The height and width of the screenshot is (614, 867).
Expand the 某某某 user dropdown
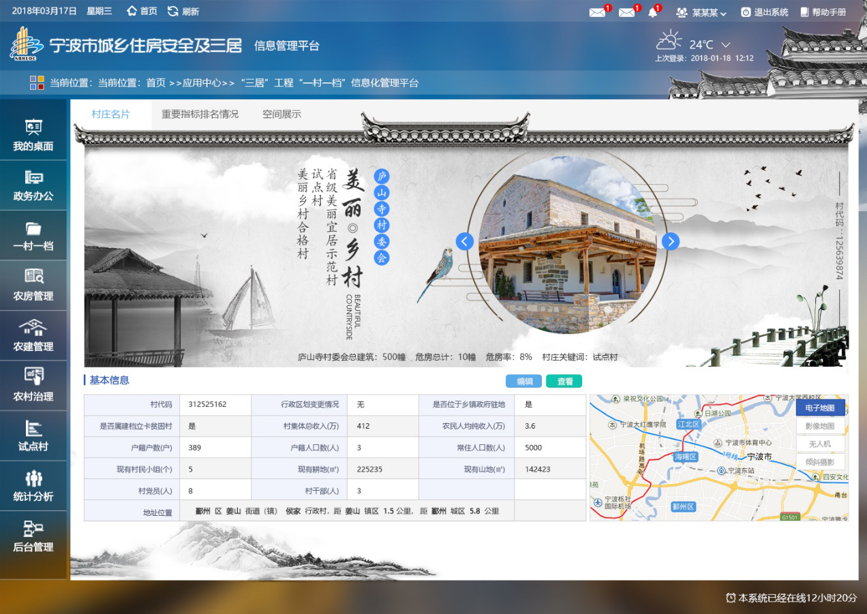click(x=702, y=12)
